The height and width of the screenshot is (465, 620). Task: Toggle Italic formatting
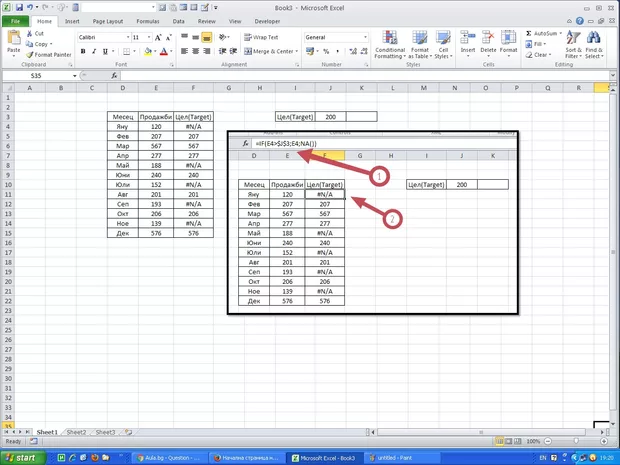[94, 51]
